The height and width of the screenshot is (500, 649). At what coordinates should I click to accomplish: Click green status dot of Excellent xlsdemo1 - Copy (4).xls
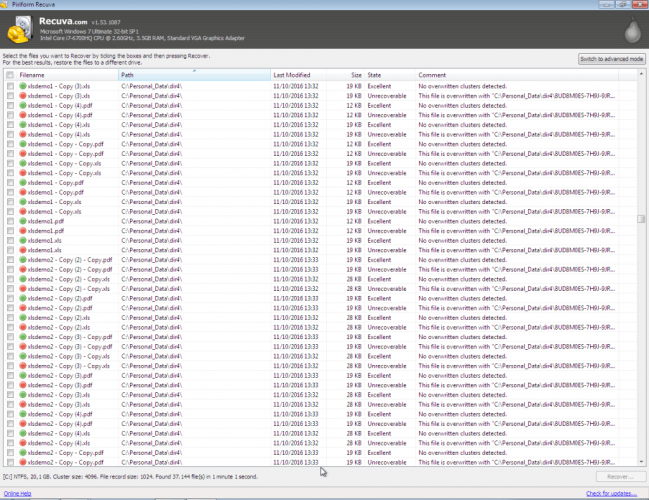pos(23,125)
